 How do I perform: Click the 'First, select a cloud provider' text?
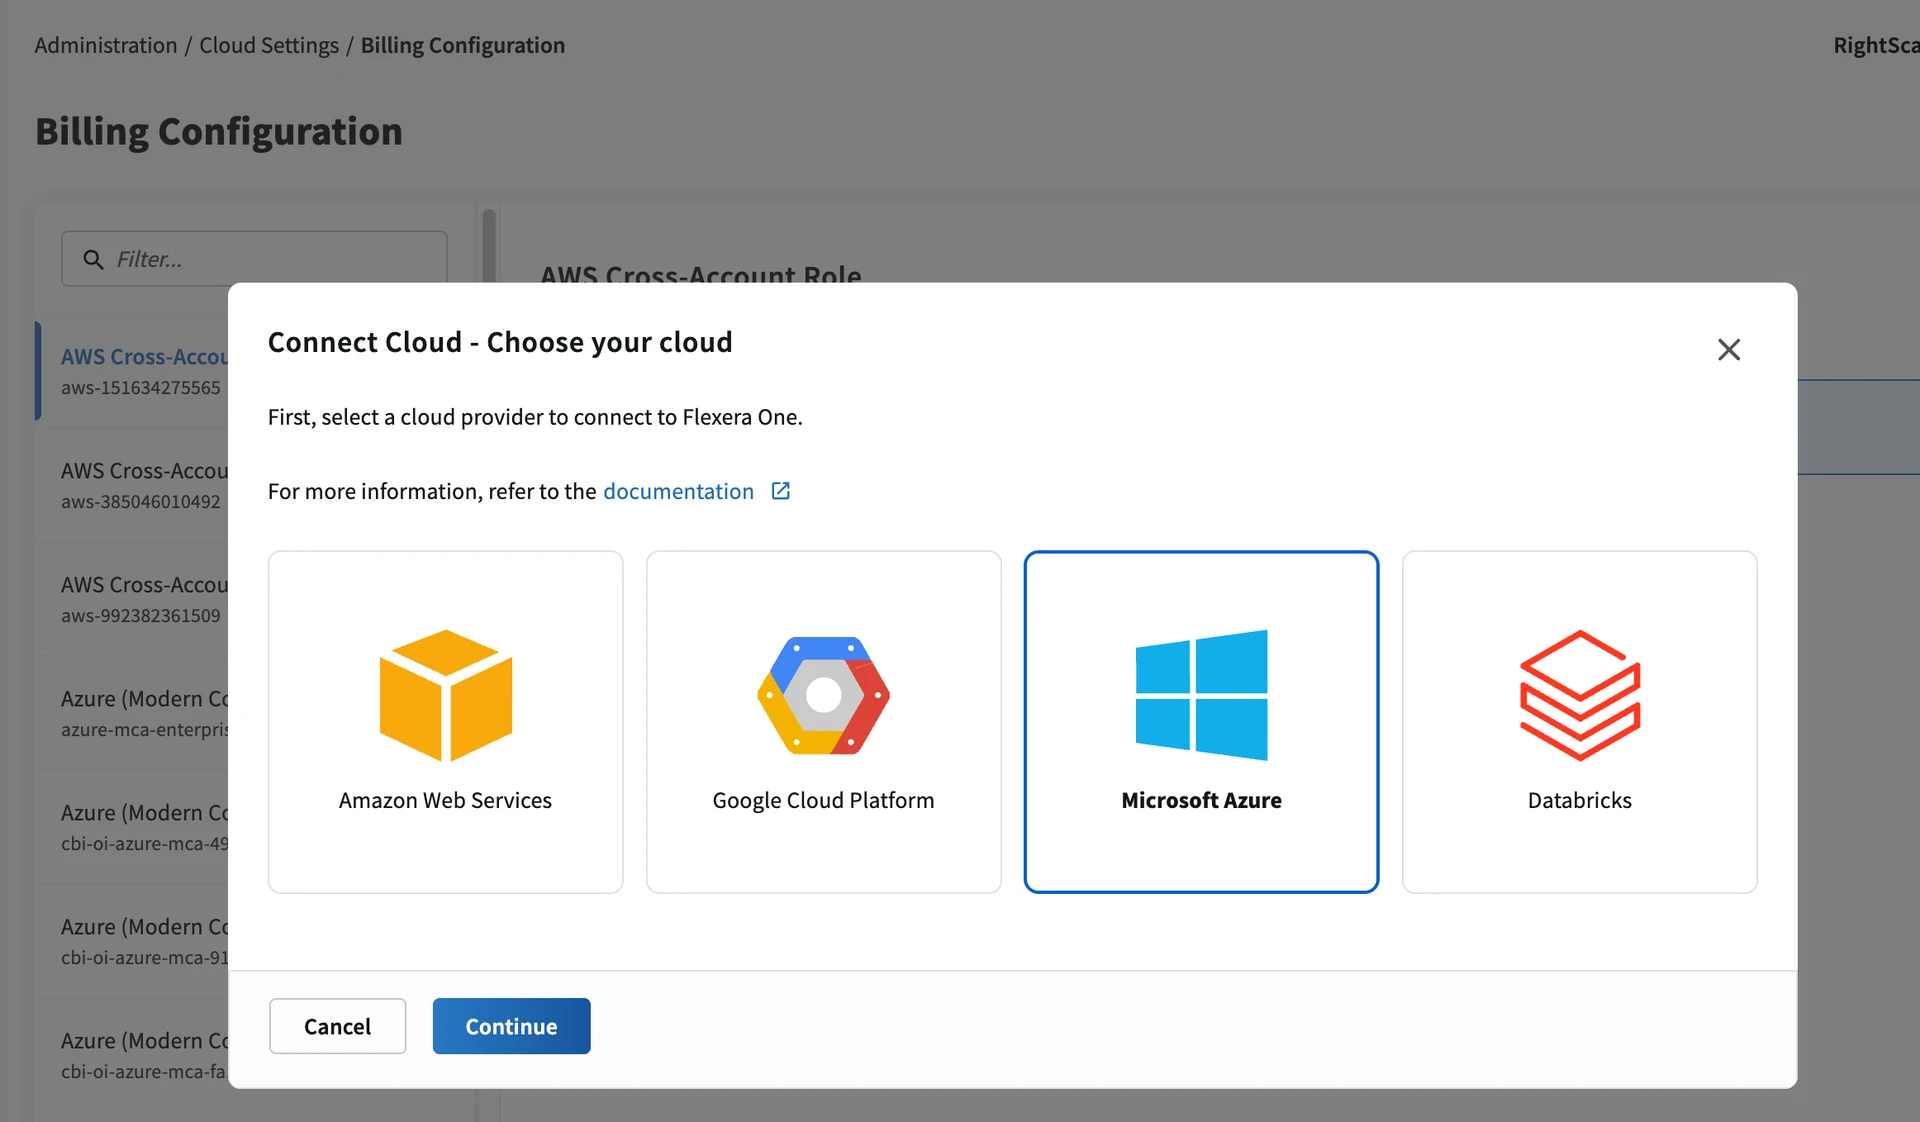(x=535, y=417)
